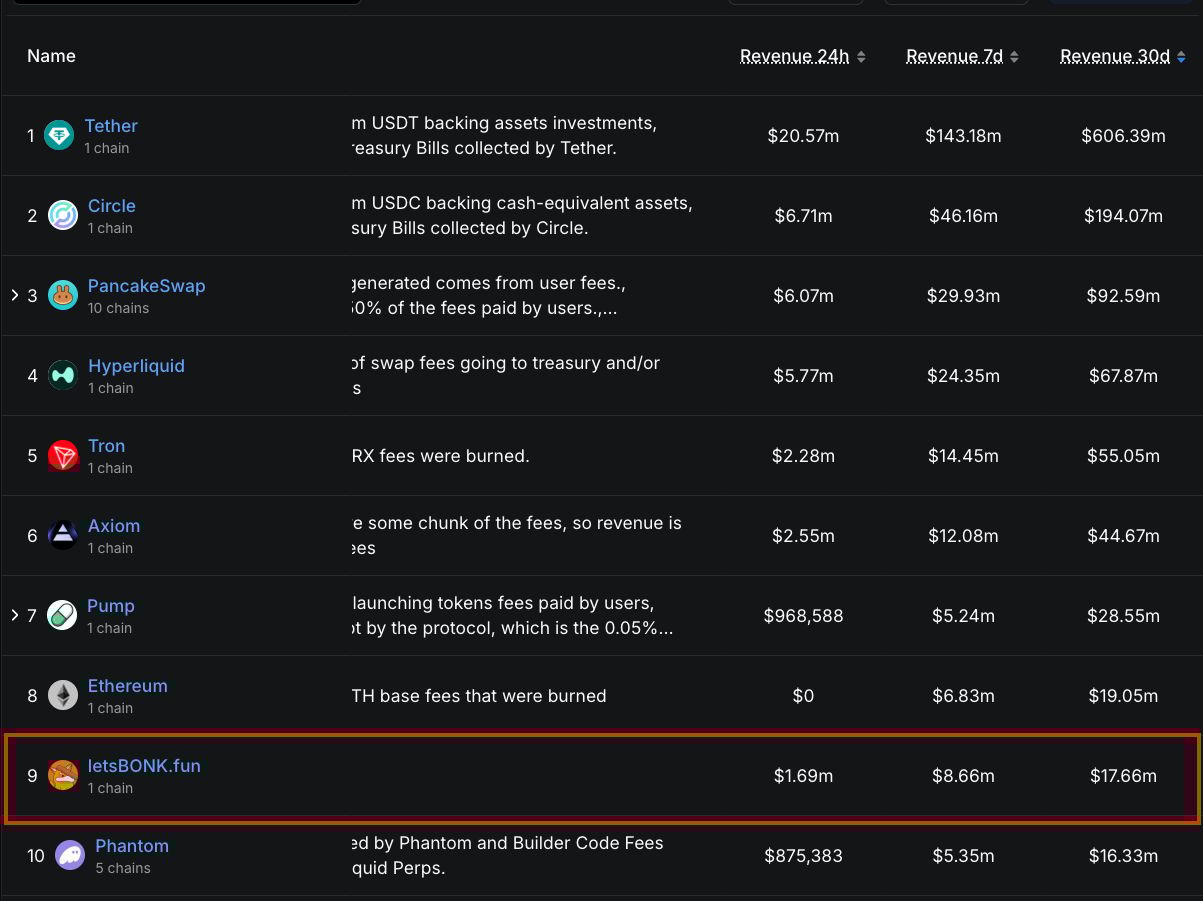Click the Tron logo icon
The width and height of the screenshot is (1203, 901).
pos(63,455)
